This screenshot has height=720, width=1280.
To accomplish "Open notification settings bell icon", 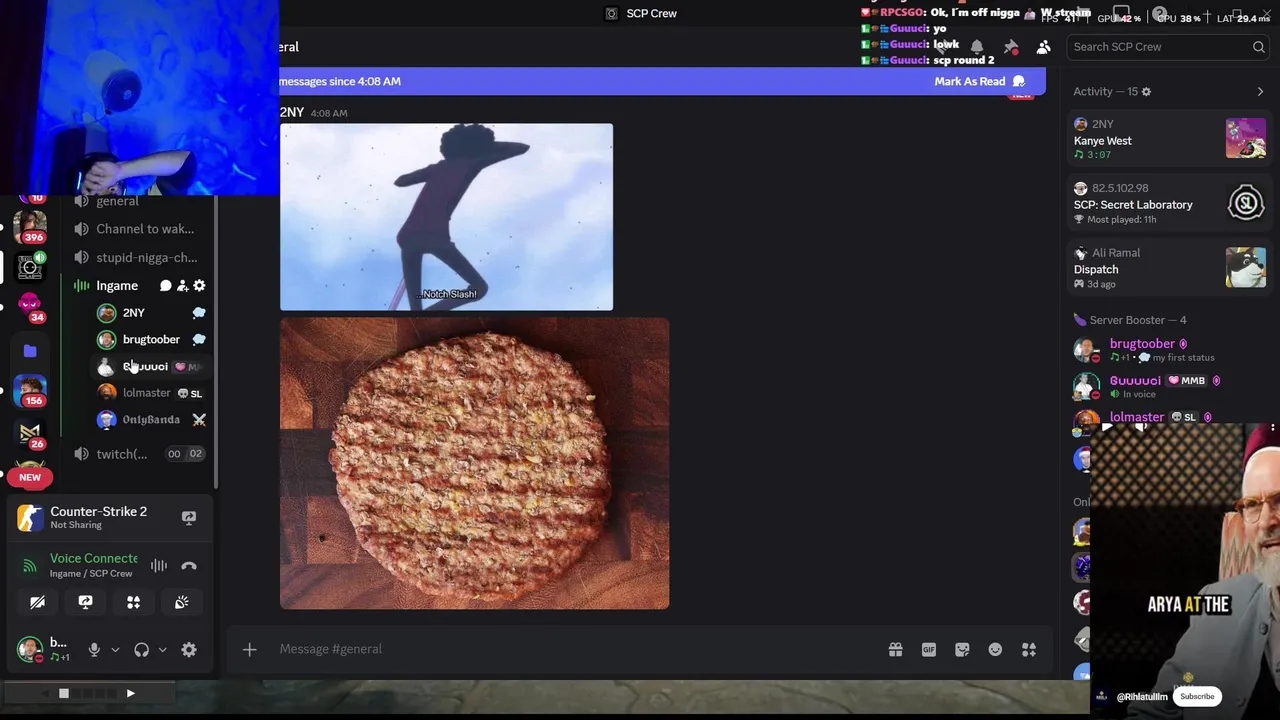I will tap(977, 47).
